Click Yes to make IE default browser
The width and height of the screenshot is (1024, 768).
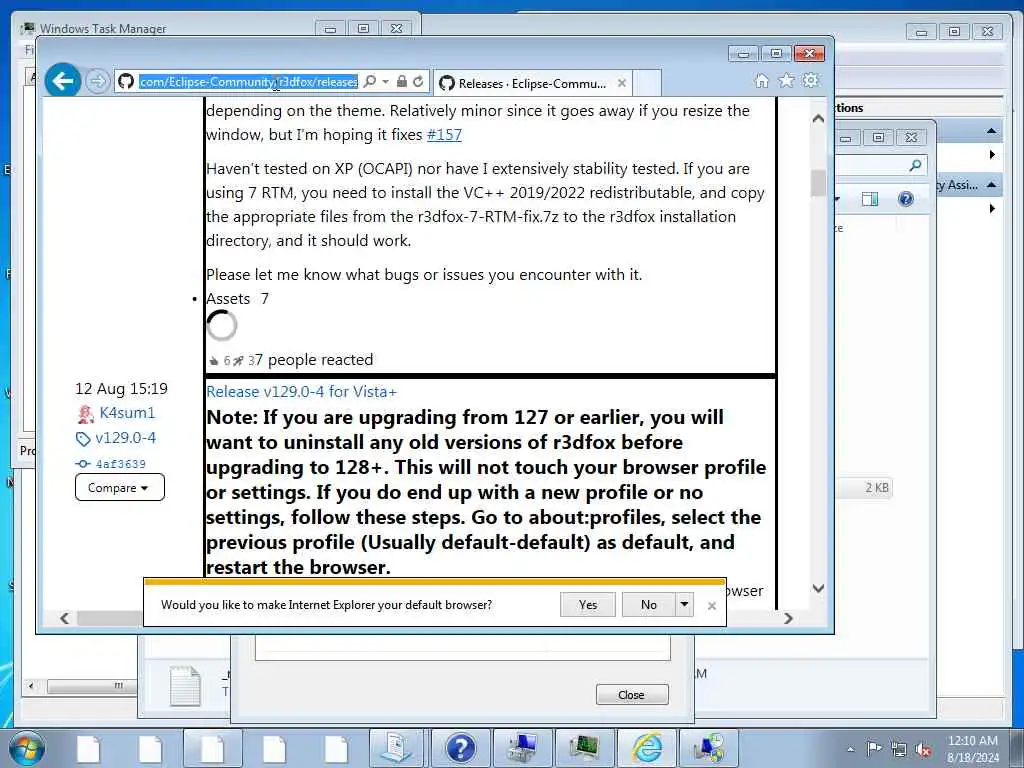(x=588, y=605)
